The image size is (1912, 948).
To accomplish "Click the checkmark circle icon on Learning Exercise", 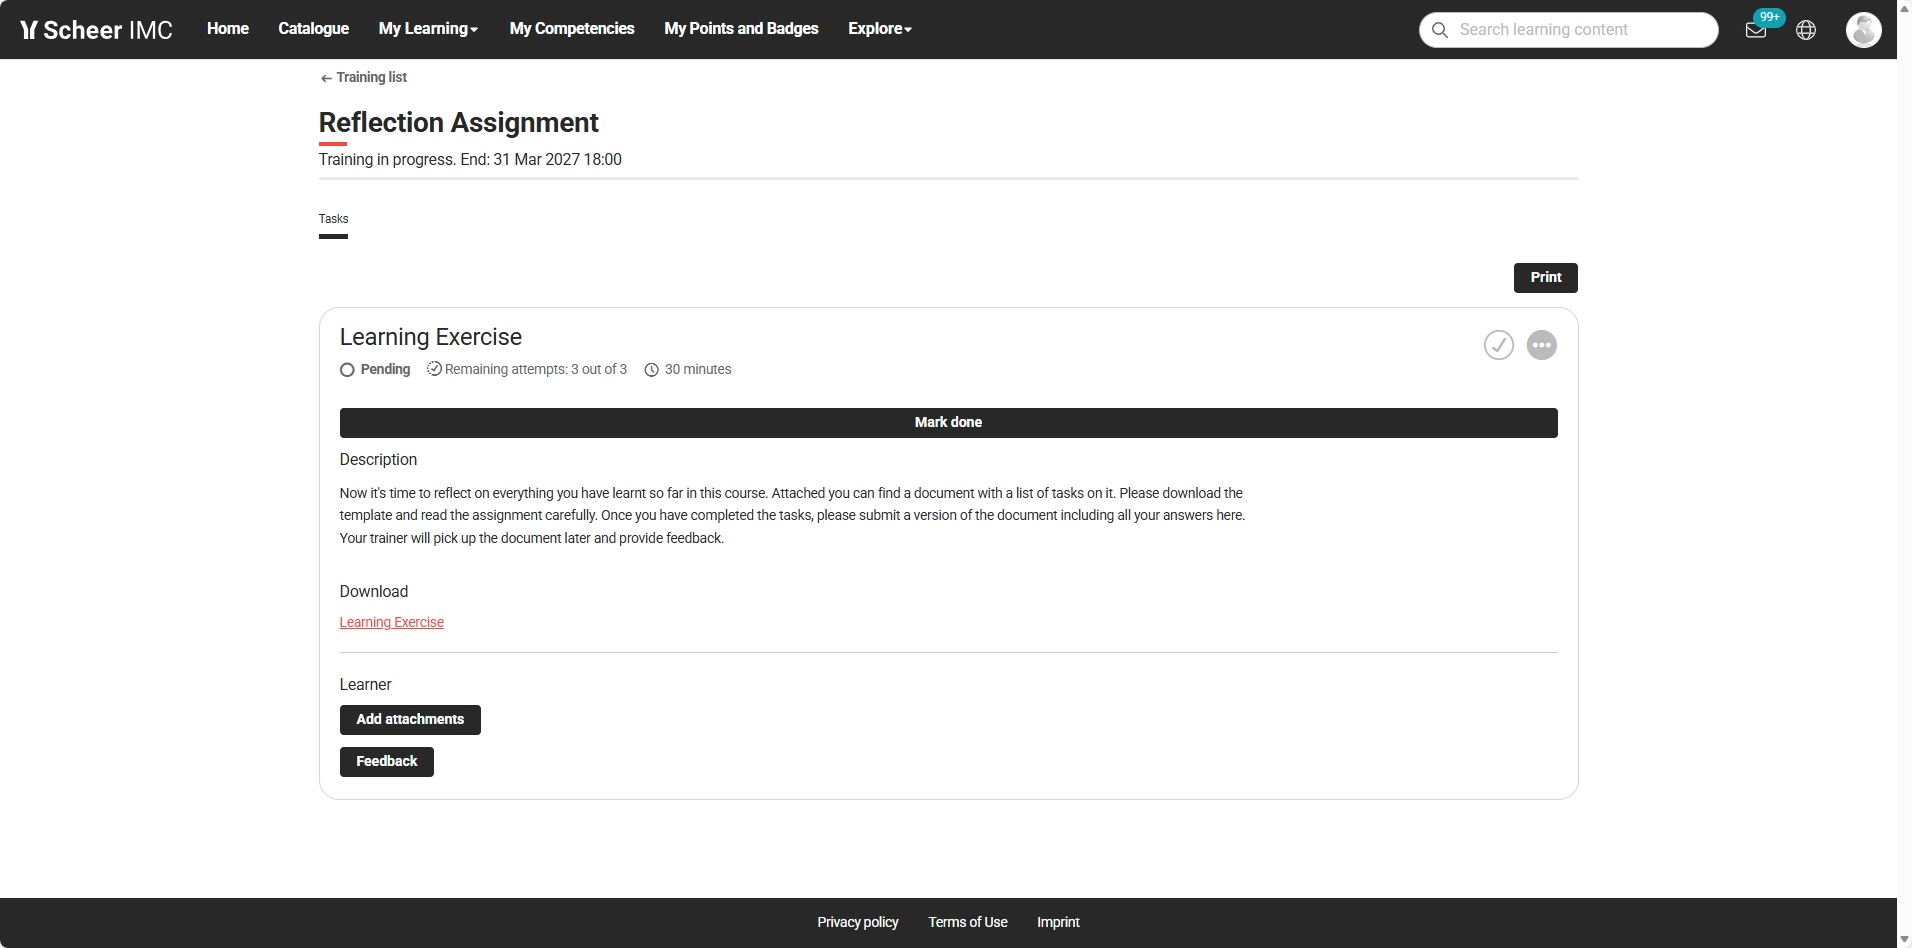I will click(1498, 345).
